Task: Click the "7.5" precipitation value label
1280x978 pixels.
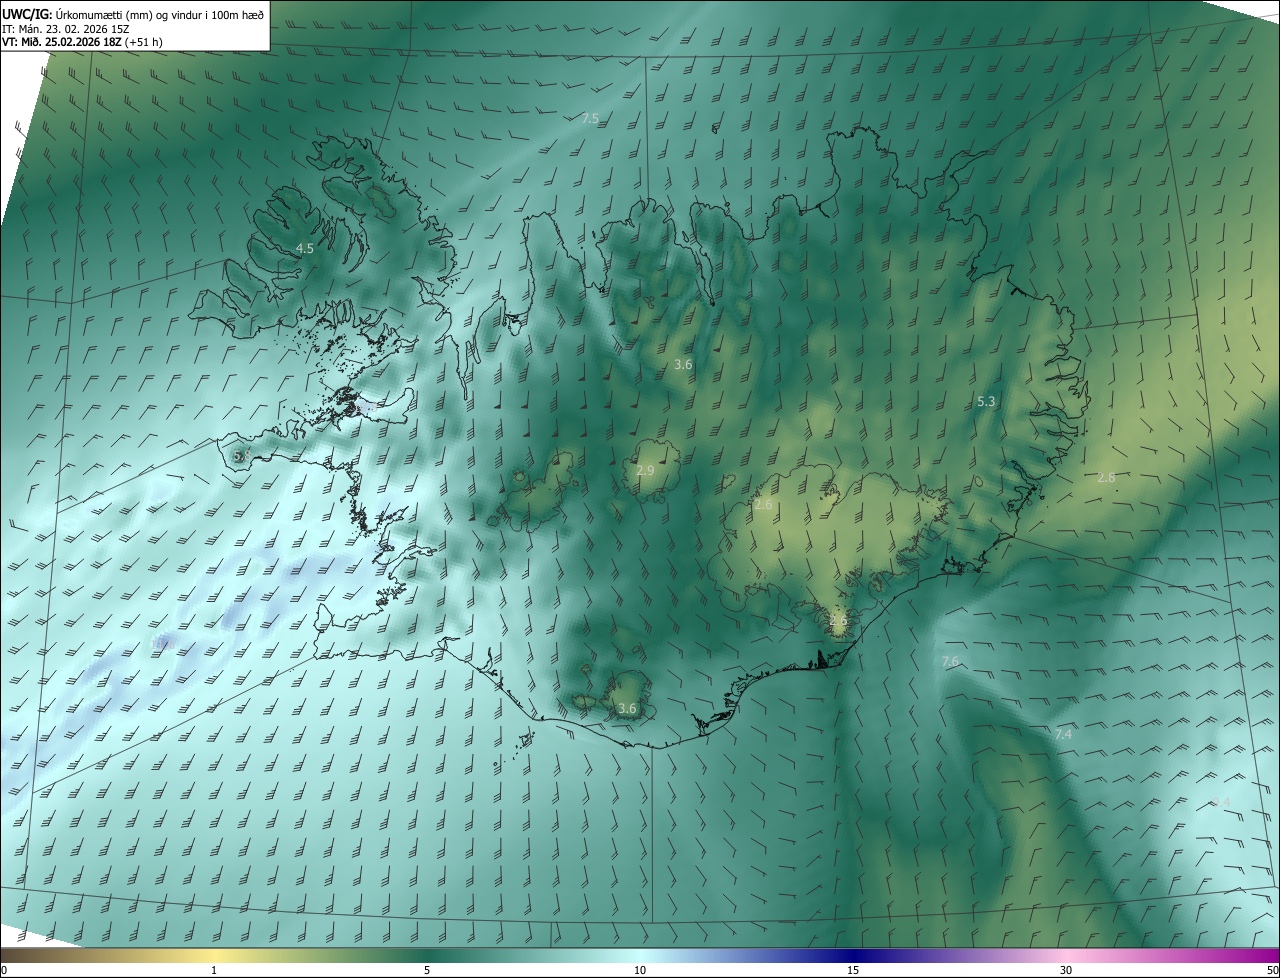Action: [590, 118]
